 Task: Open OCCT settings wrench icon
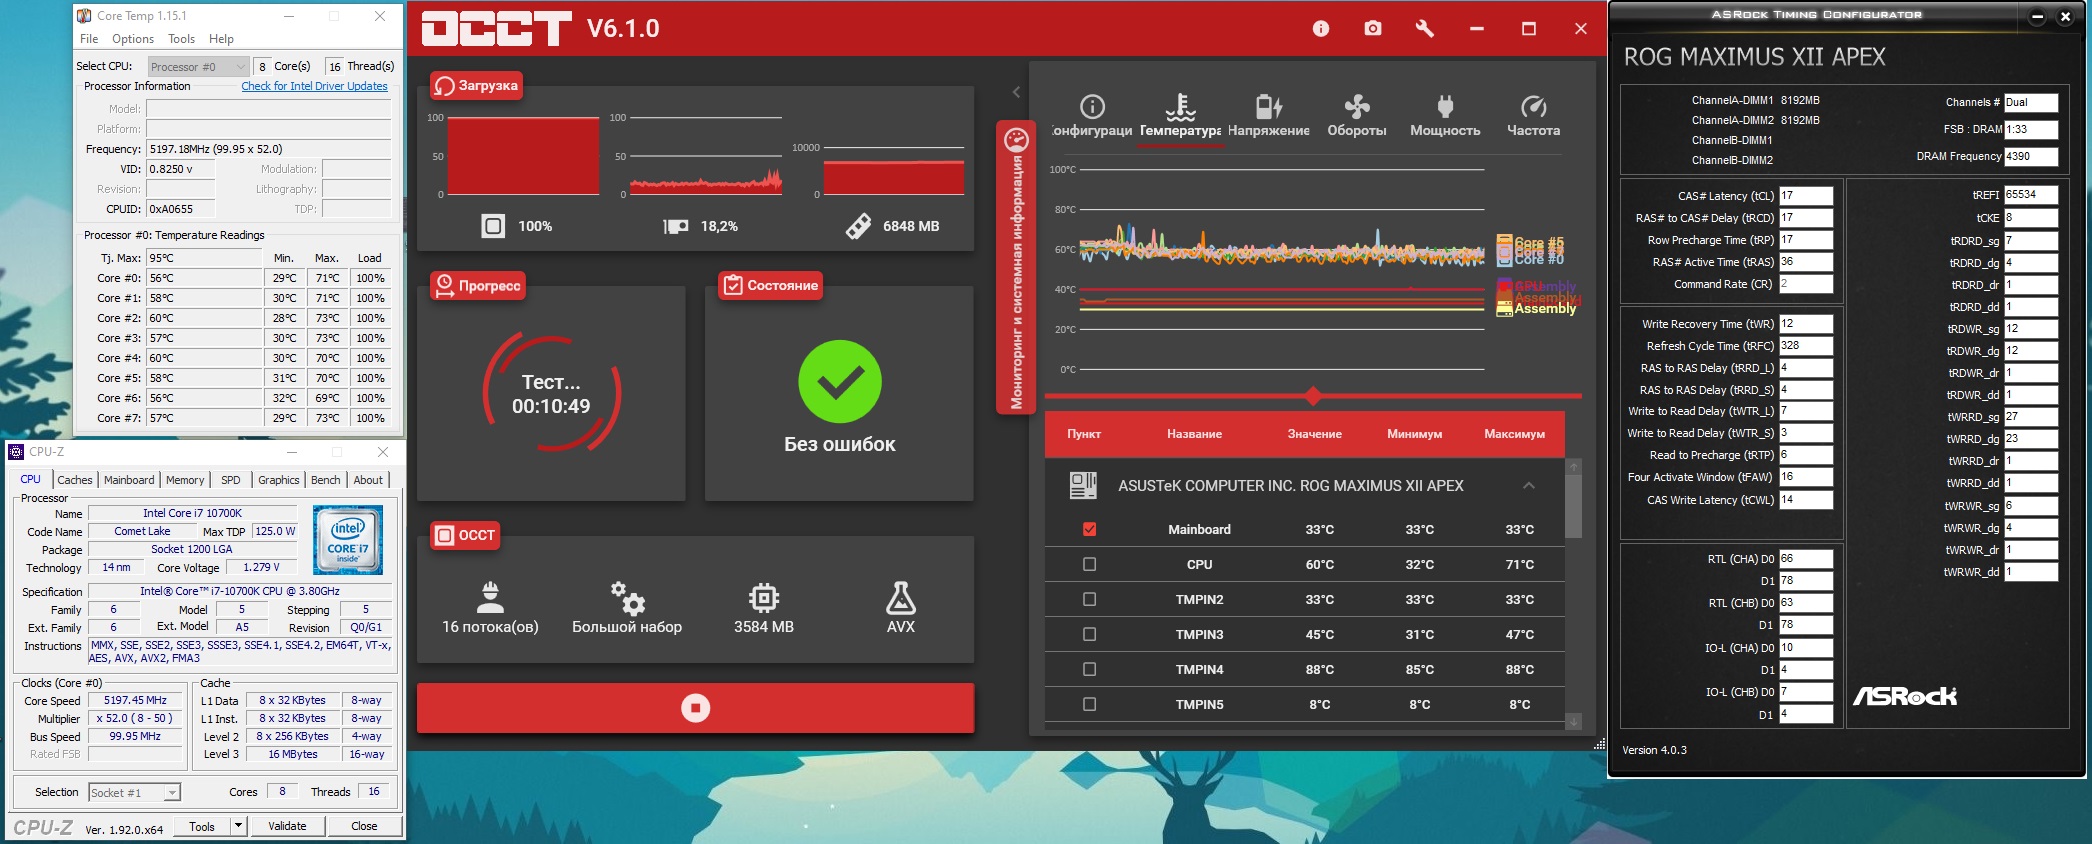tap(1425, 29)
